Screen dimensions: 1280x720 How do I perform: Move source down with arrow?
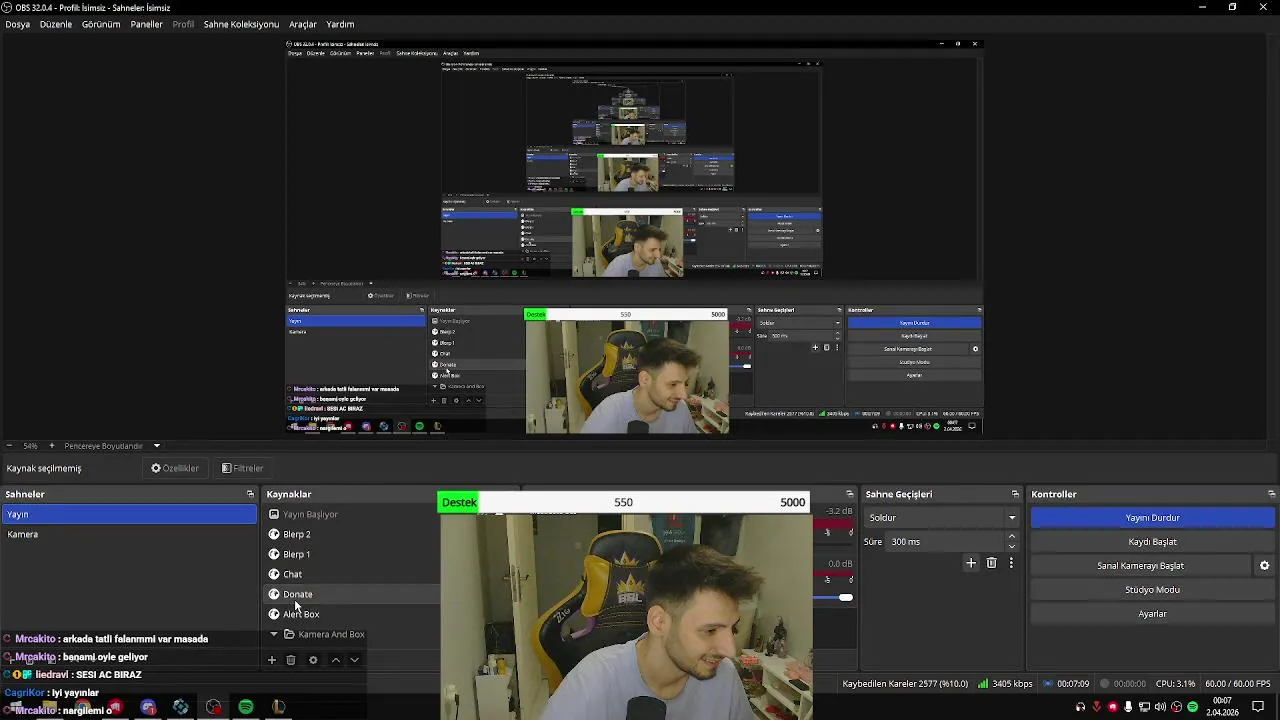click(x=354, y=660)
